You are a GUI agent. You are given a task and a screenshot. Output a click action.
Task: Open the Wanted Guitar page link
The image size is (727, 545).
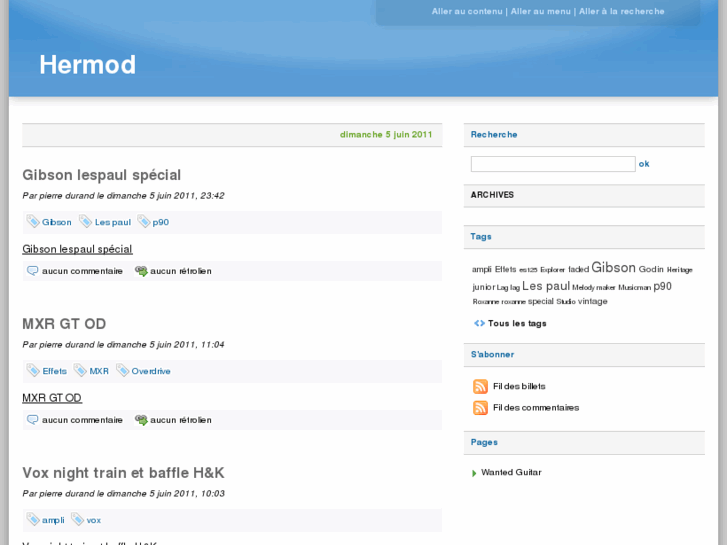[x=511, y=472]
